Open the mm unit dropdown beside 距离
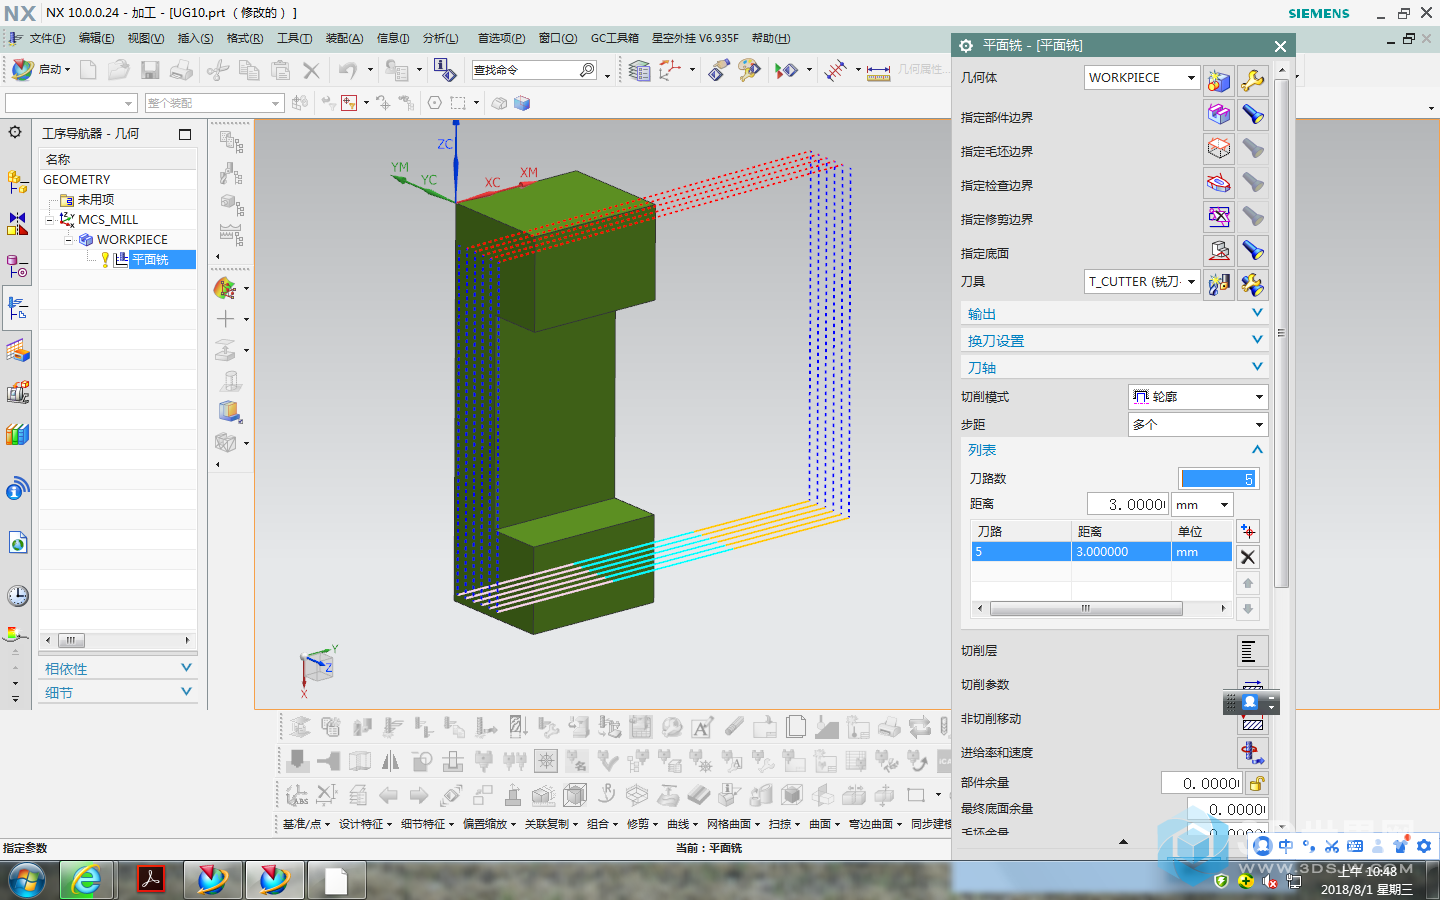The height and width of the screenshot is (900, 1440). click(x=1203, y=505)
